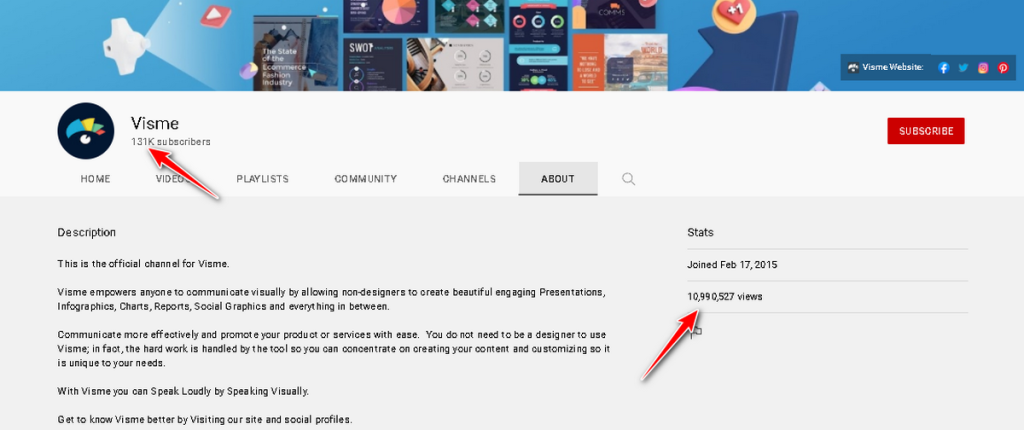The image size is (1024, 430).
Task: Open the Twitter bird icon link
Action: pyautogui.click(x=963, y=68)
